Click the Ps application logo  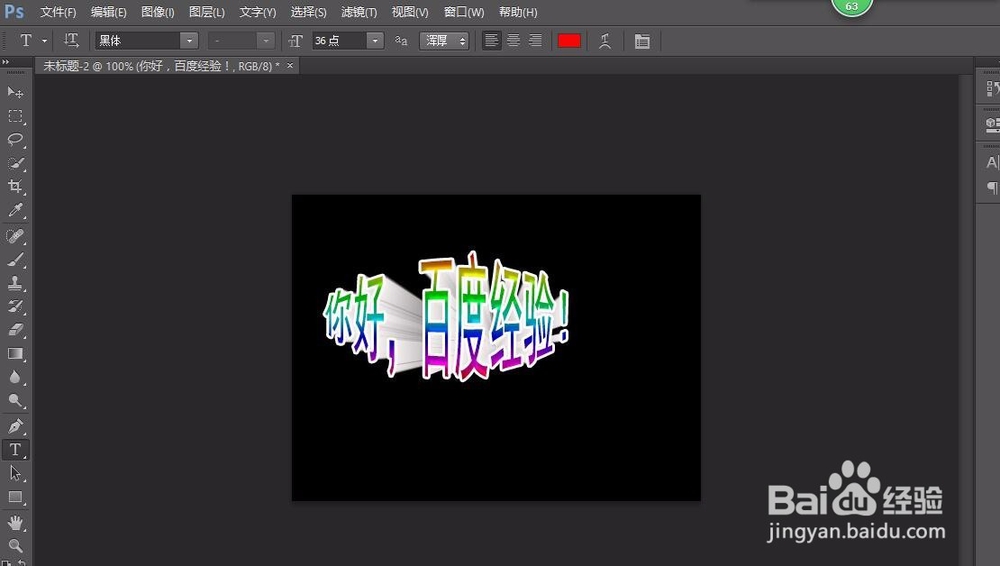point(14,11)
